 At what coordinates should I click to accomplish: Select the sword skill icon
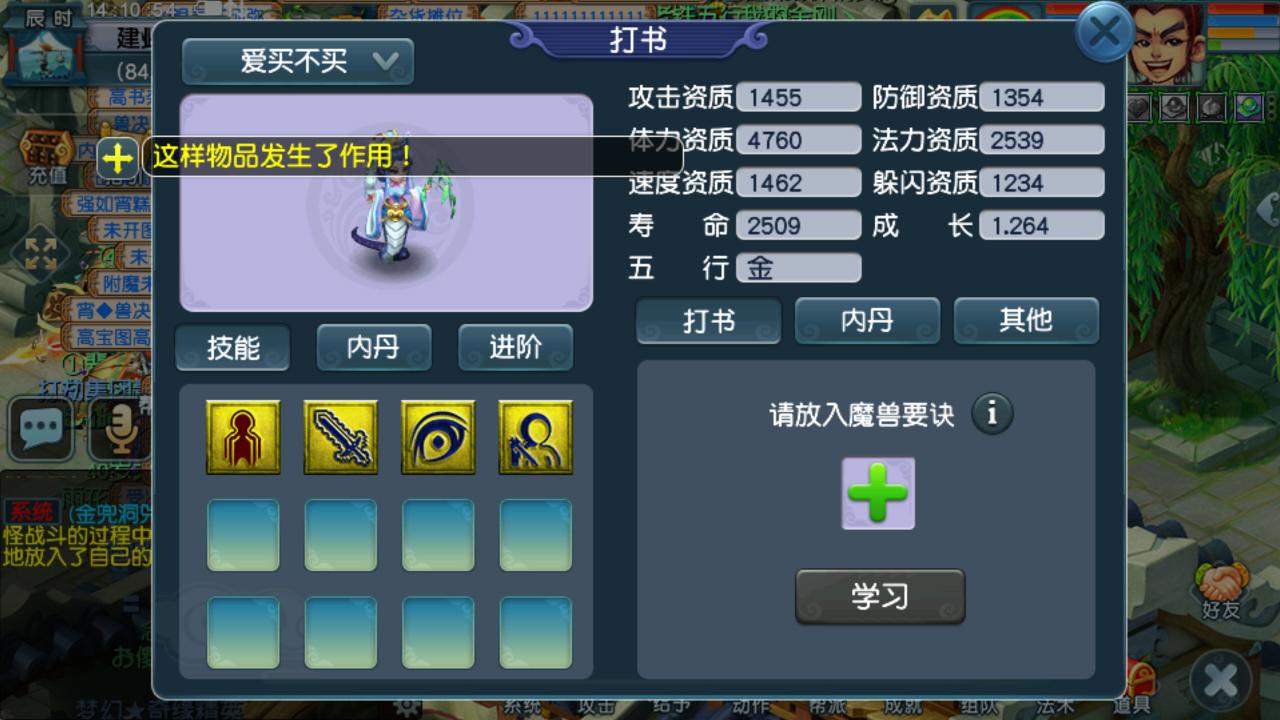pos(341,437)
